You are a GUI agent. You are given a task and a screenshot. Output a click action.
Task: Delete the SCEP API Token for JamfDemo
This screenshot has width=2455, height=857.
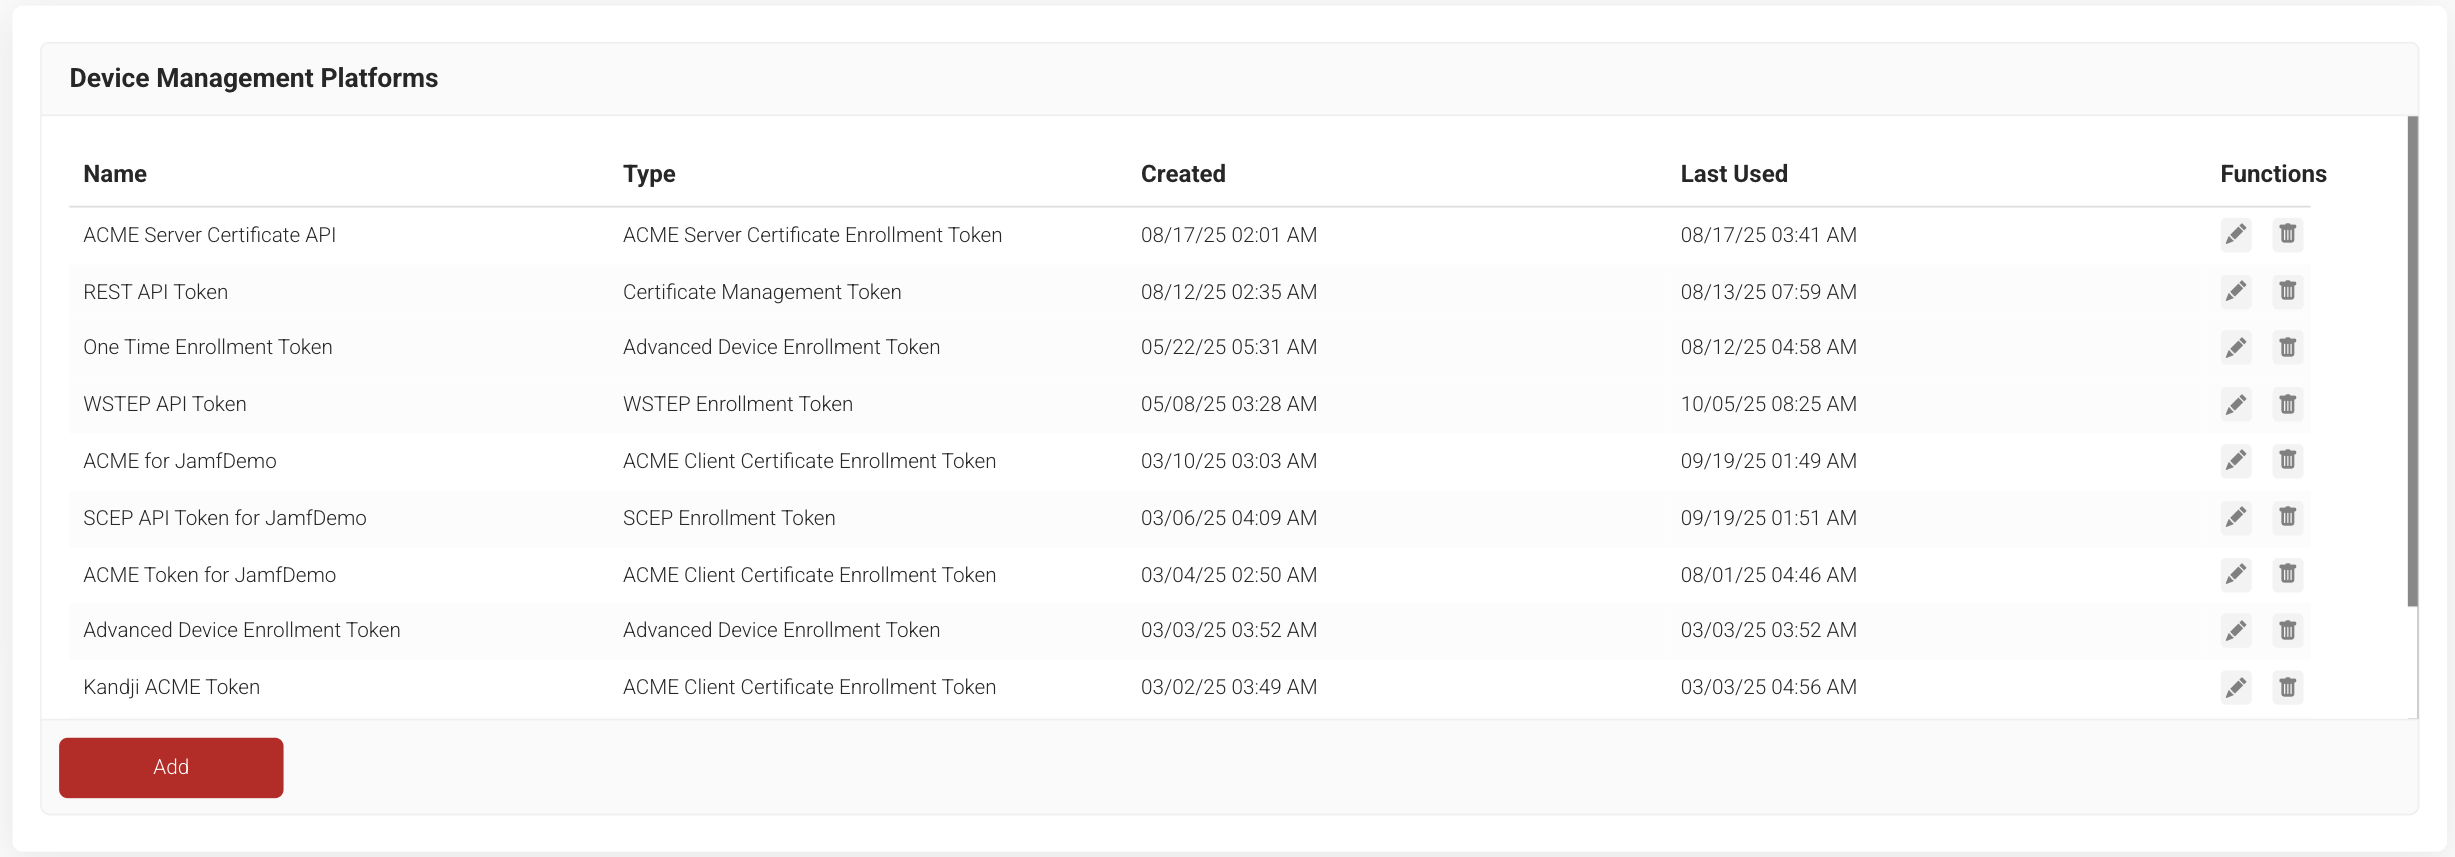click(2287, 518)
